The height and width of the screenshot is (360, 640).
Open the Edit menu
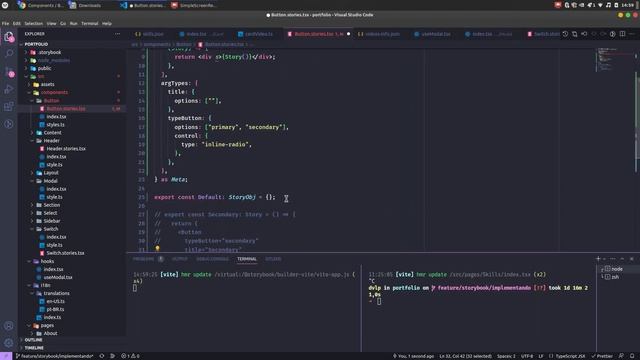pos(17,24)
